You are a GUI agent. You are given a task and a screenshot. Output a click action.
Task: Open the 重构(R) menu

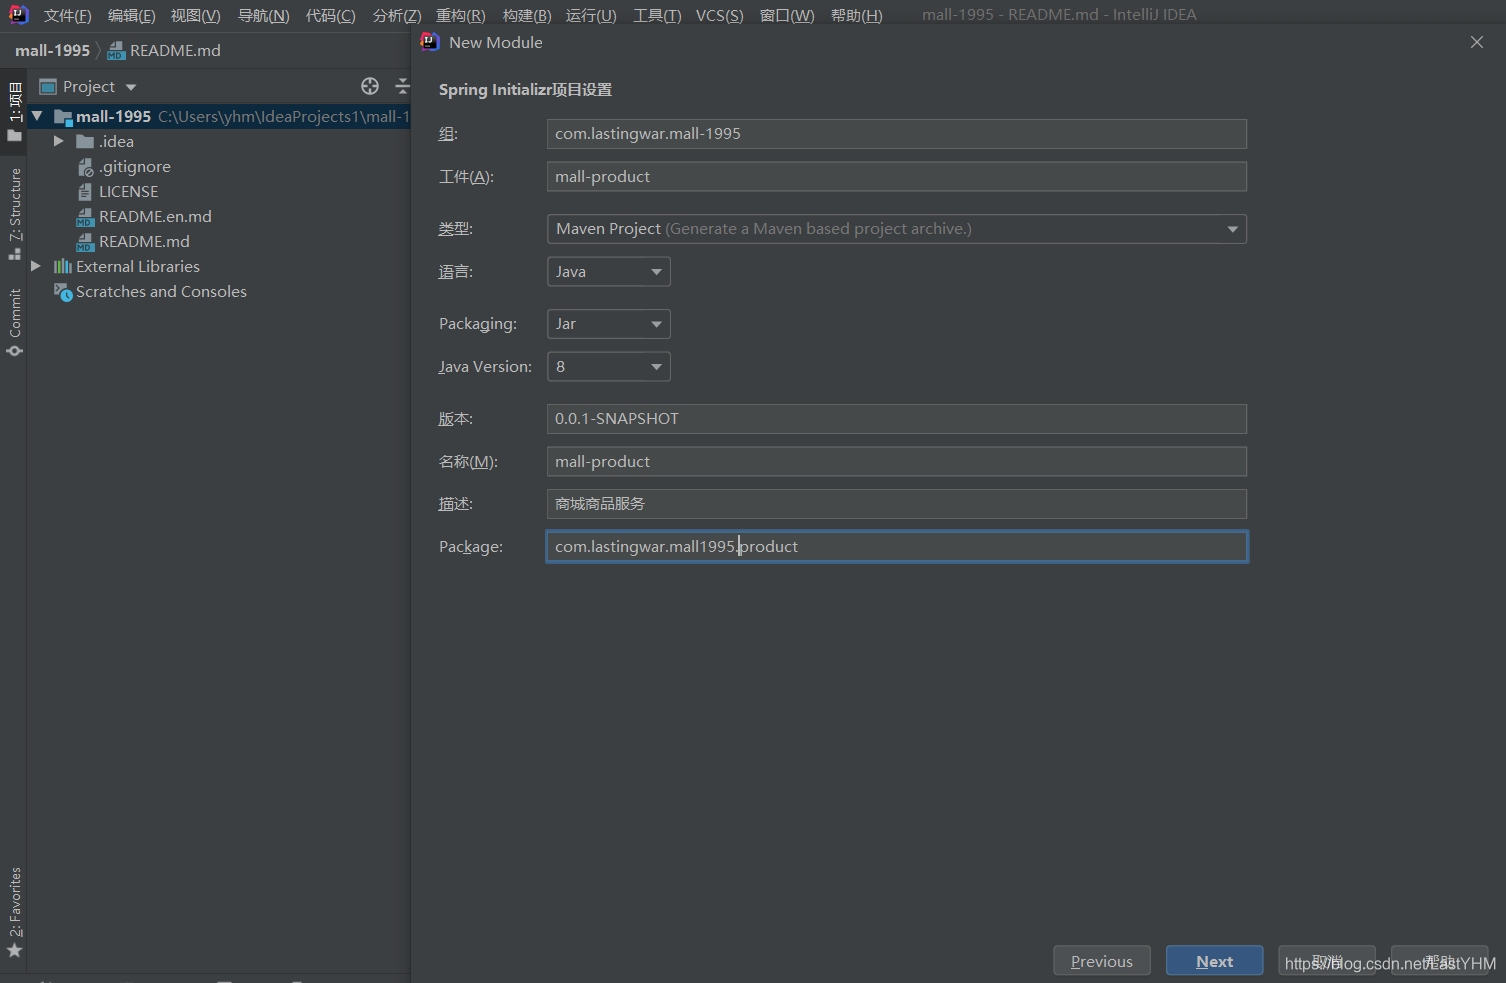coord(460,16)
